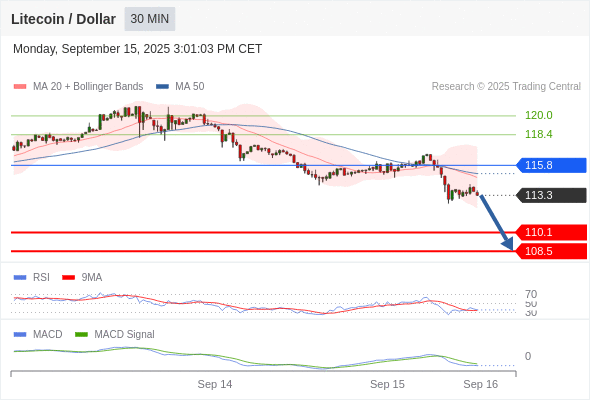This screenshot has height=400, width=590.
Task: Click the blue MACD legend swatch
Action: click(20, 335)
